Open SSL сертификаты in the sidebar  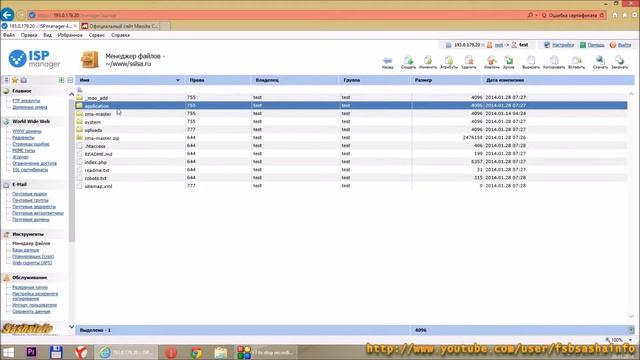[30, 170]
